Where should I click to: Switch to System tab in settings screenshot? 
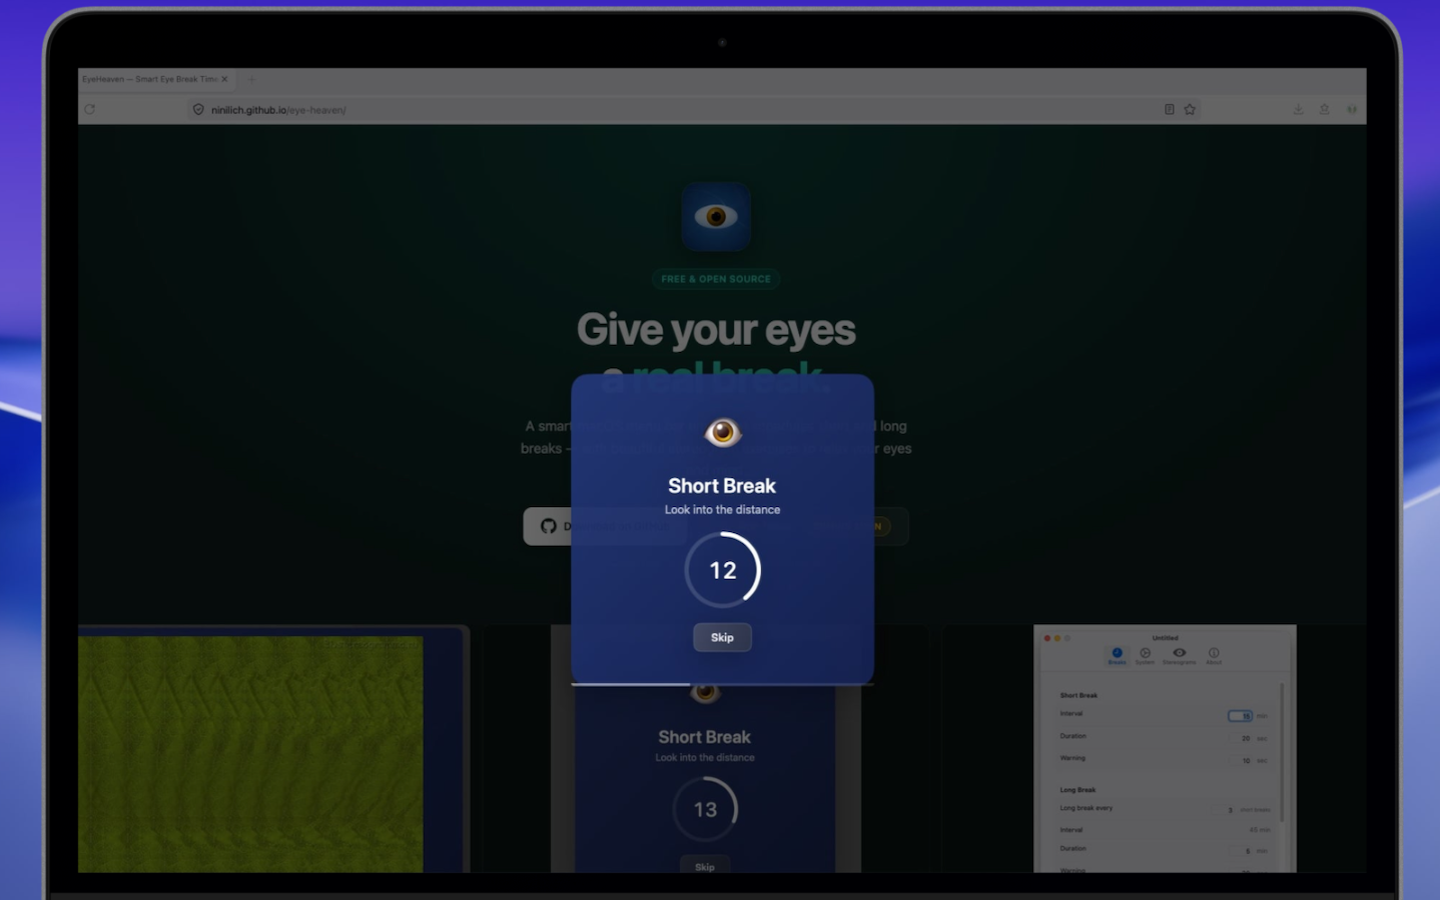pyautogui.click(x=1145, y=655)
